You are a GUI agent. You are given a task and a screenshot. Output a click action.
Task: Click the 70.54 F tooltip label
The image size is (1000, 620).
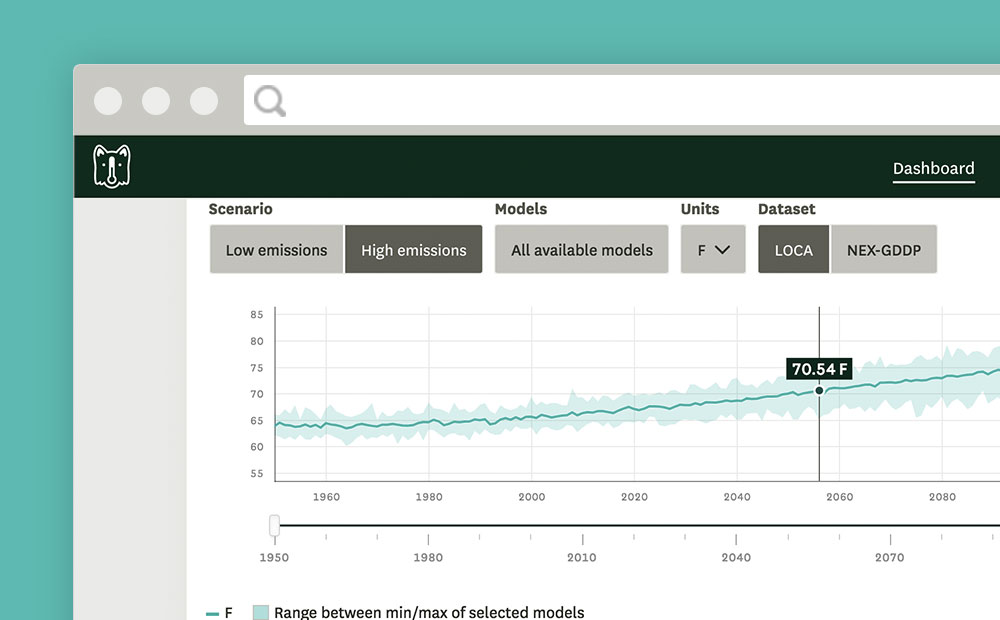click(819, 369)
